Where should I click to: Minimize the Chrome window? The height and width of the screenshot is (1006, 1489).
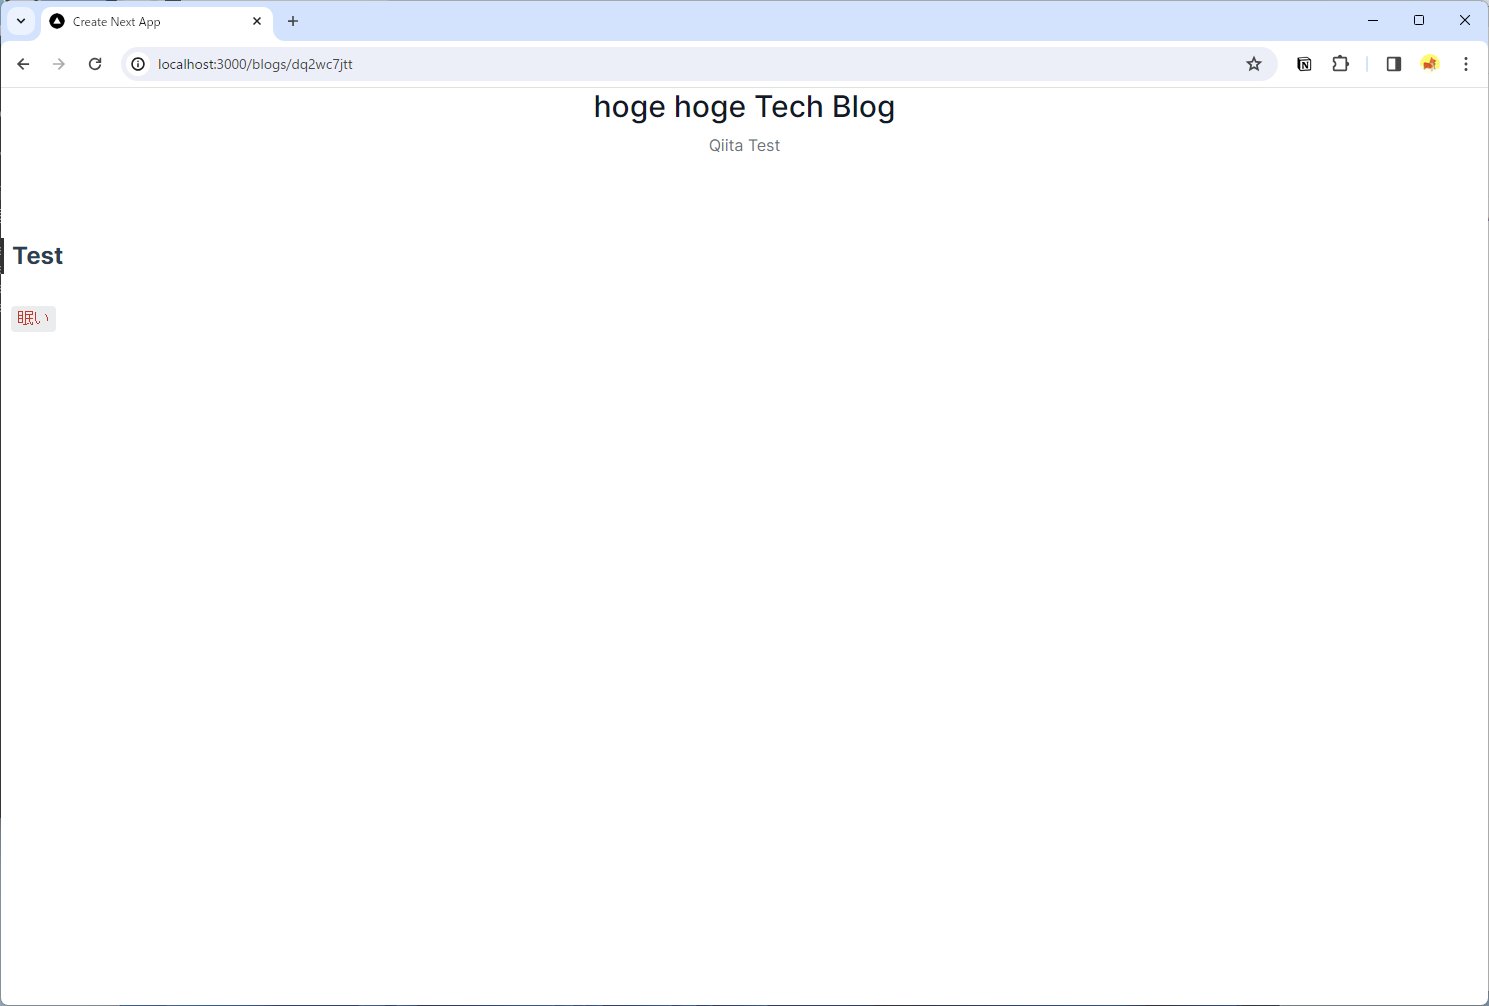1373,20
